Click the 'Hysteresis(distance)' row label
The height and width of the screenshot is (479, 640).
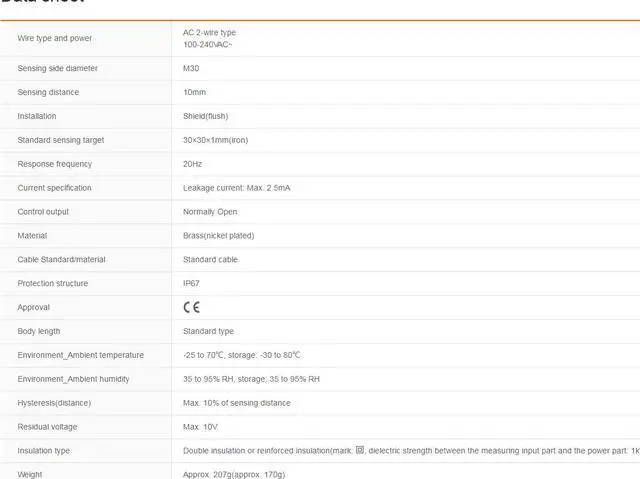54,403
